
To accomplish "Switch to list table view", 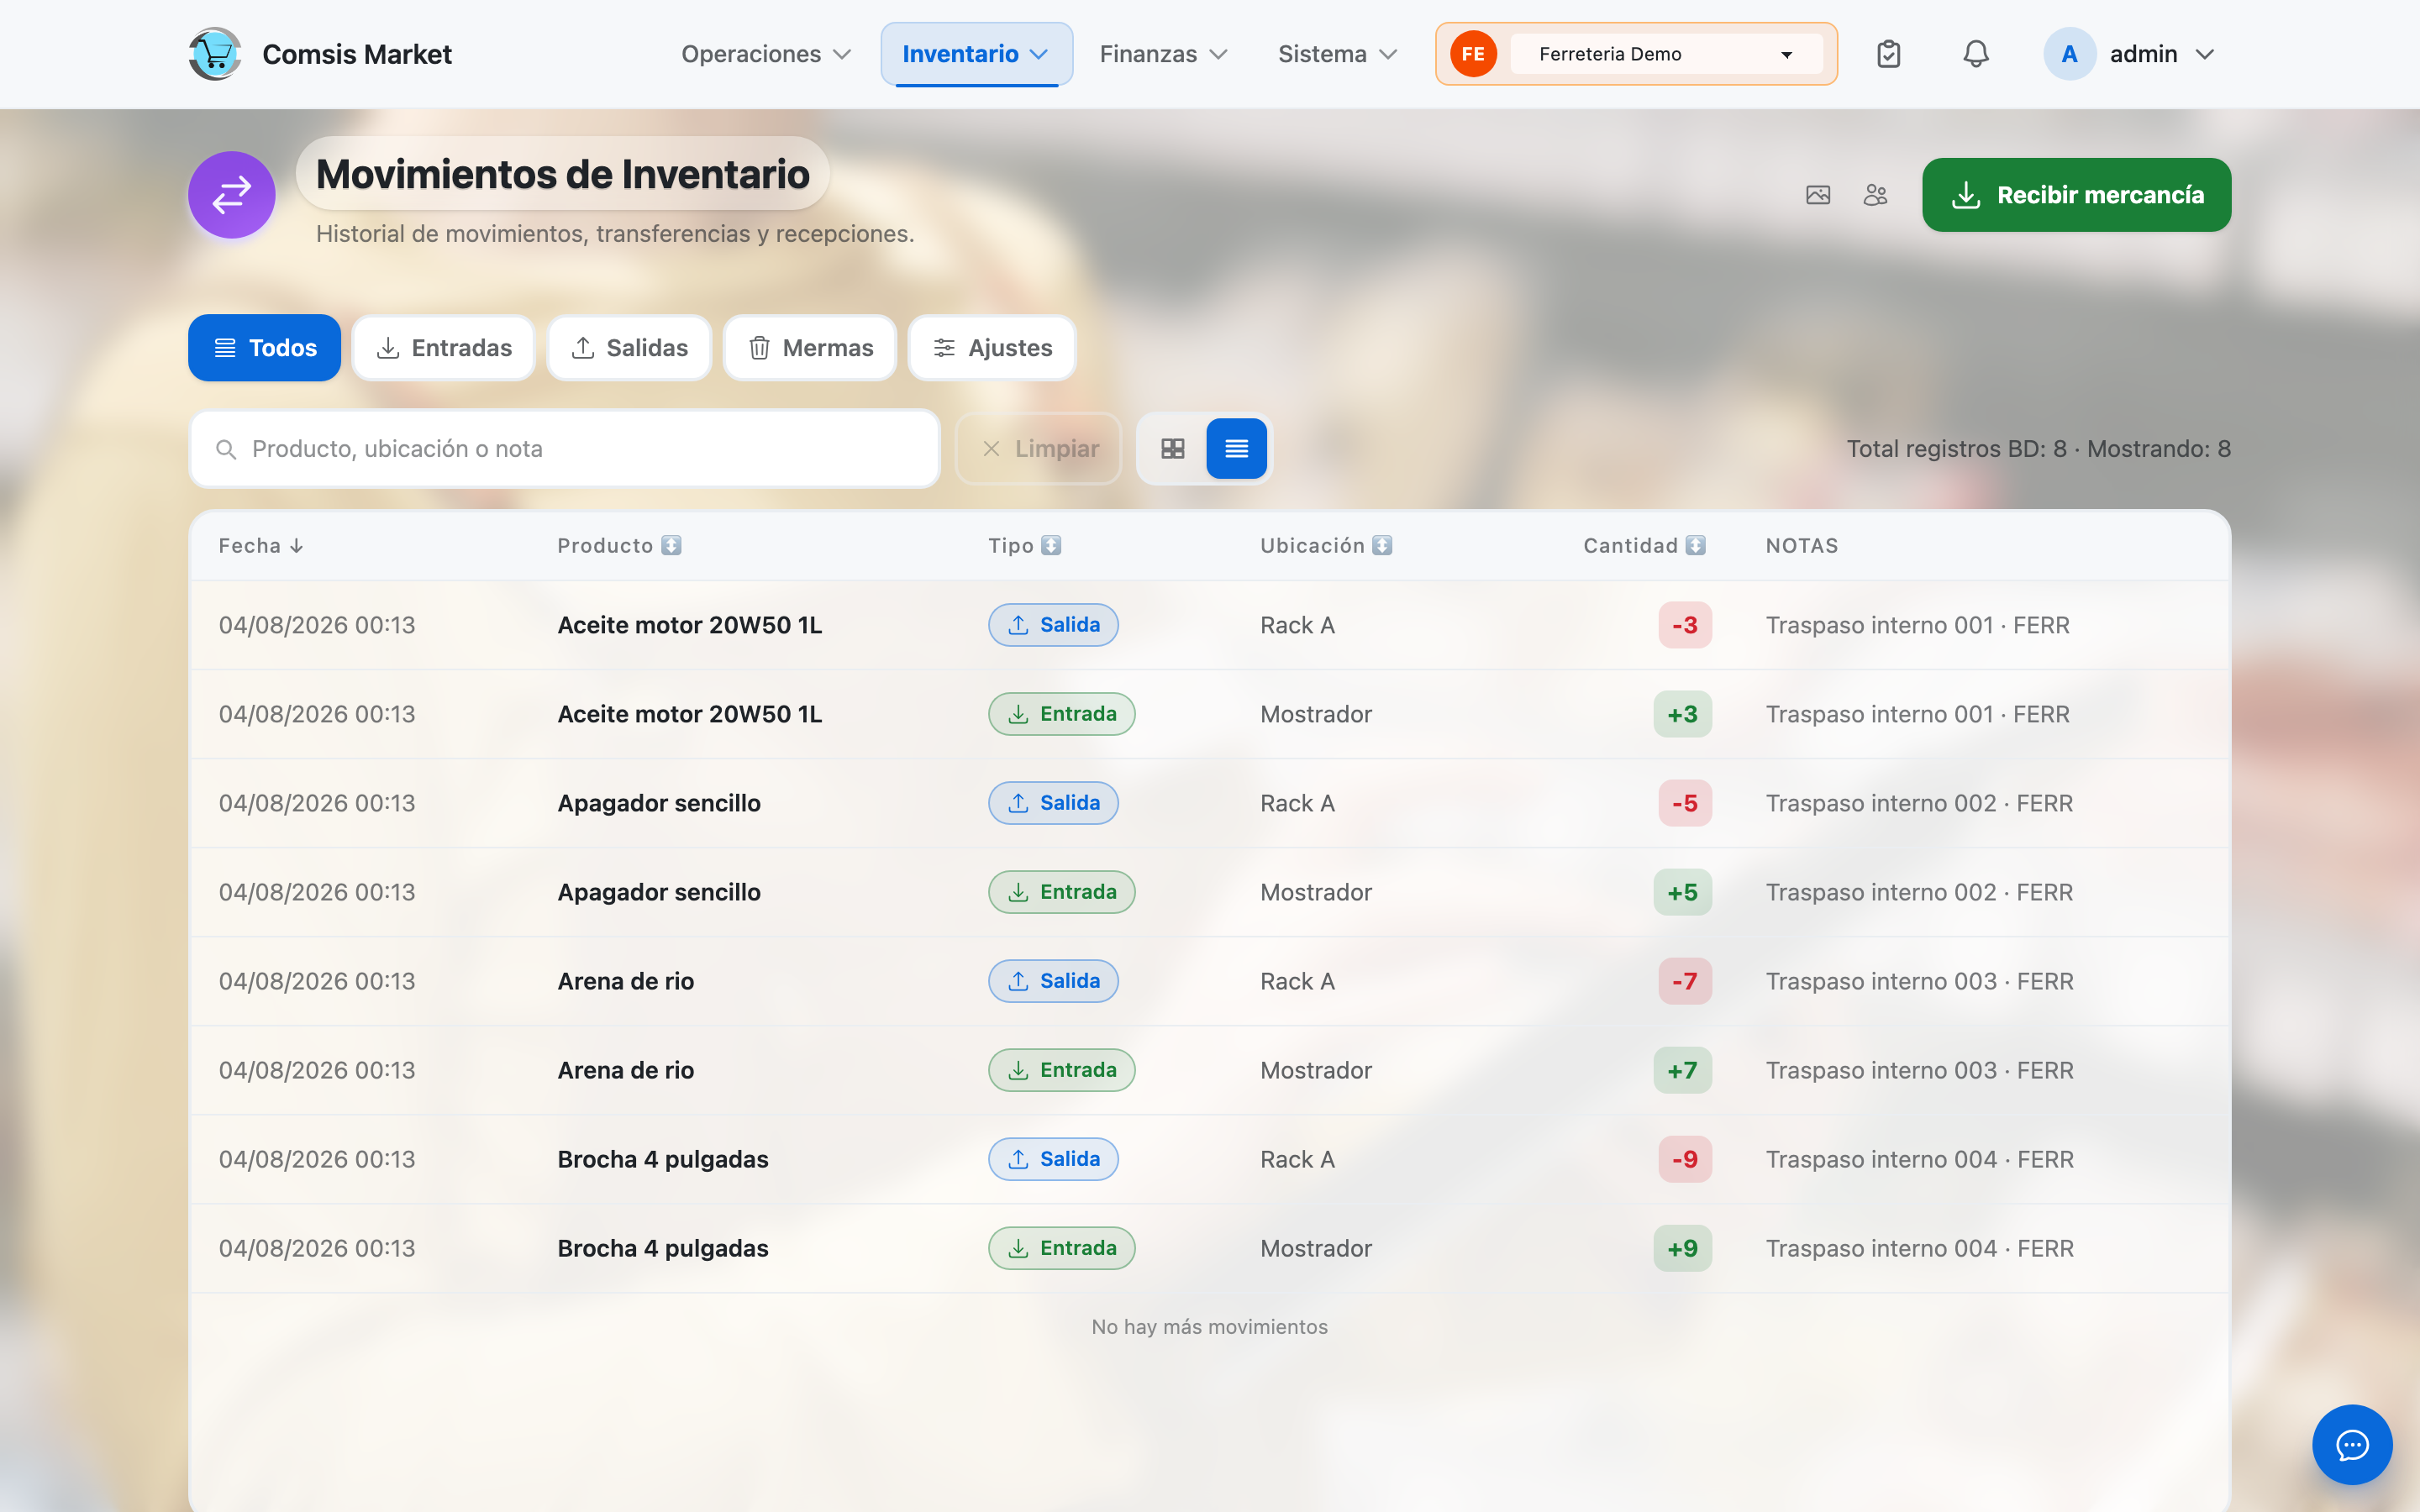I will click(x=1236, y=449).
